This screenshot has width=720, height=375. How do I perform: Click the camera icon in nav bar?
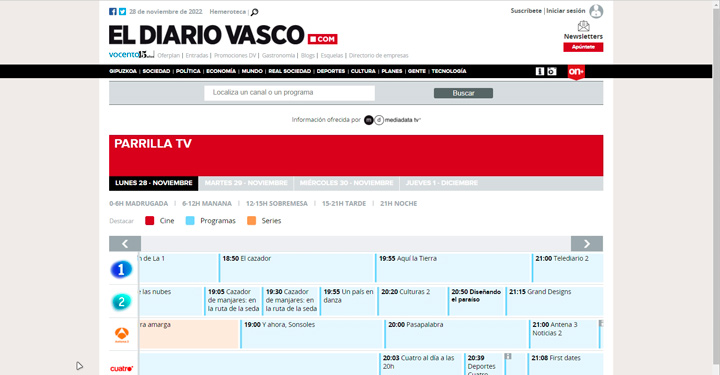tap(551, 71)
